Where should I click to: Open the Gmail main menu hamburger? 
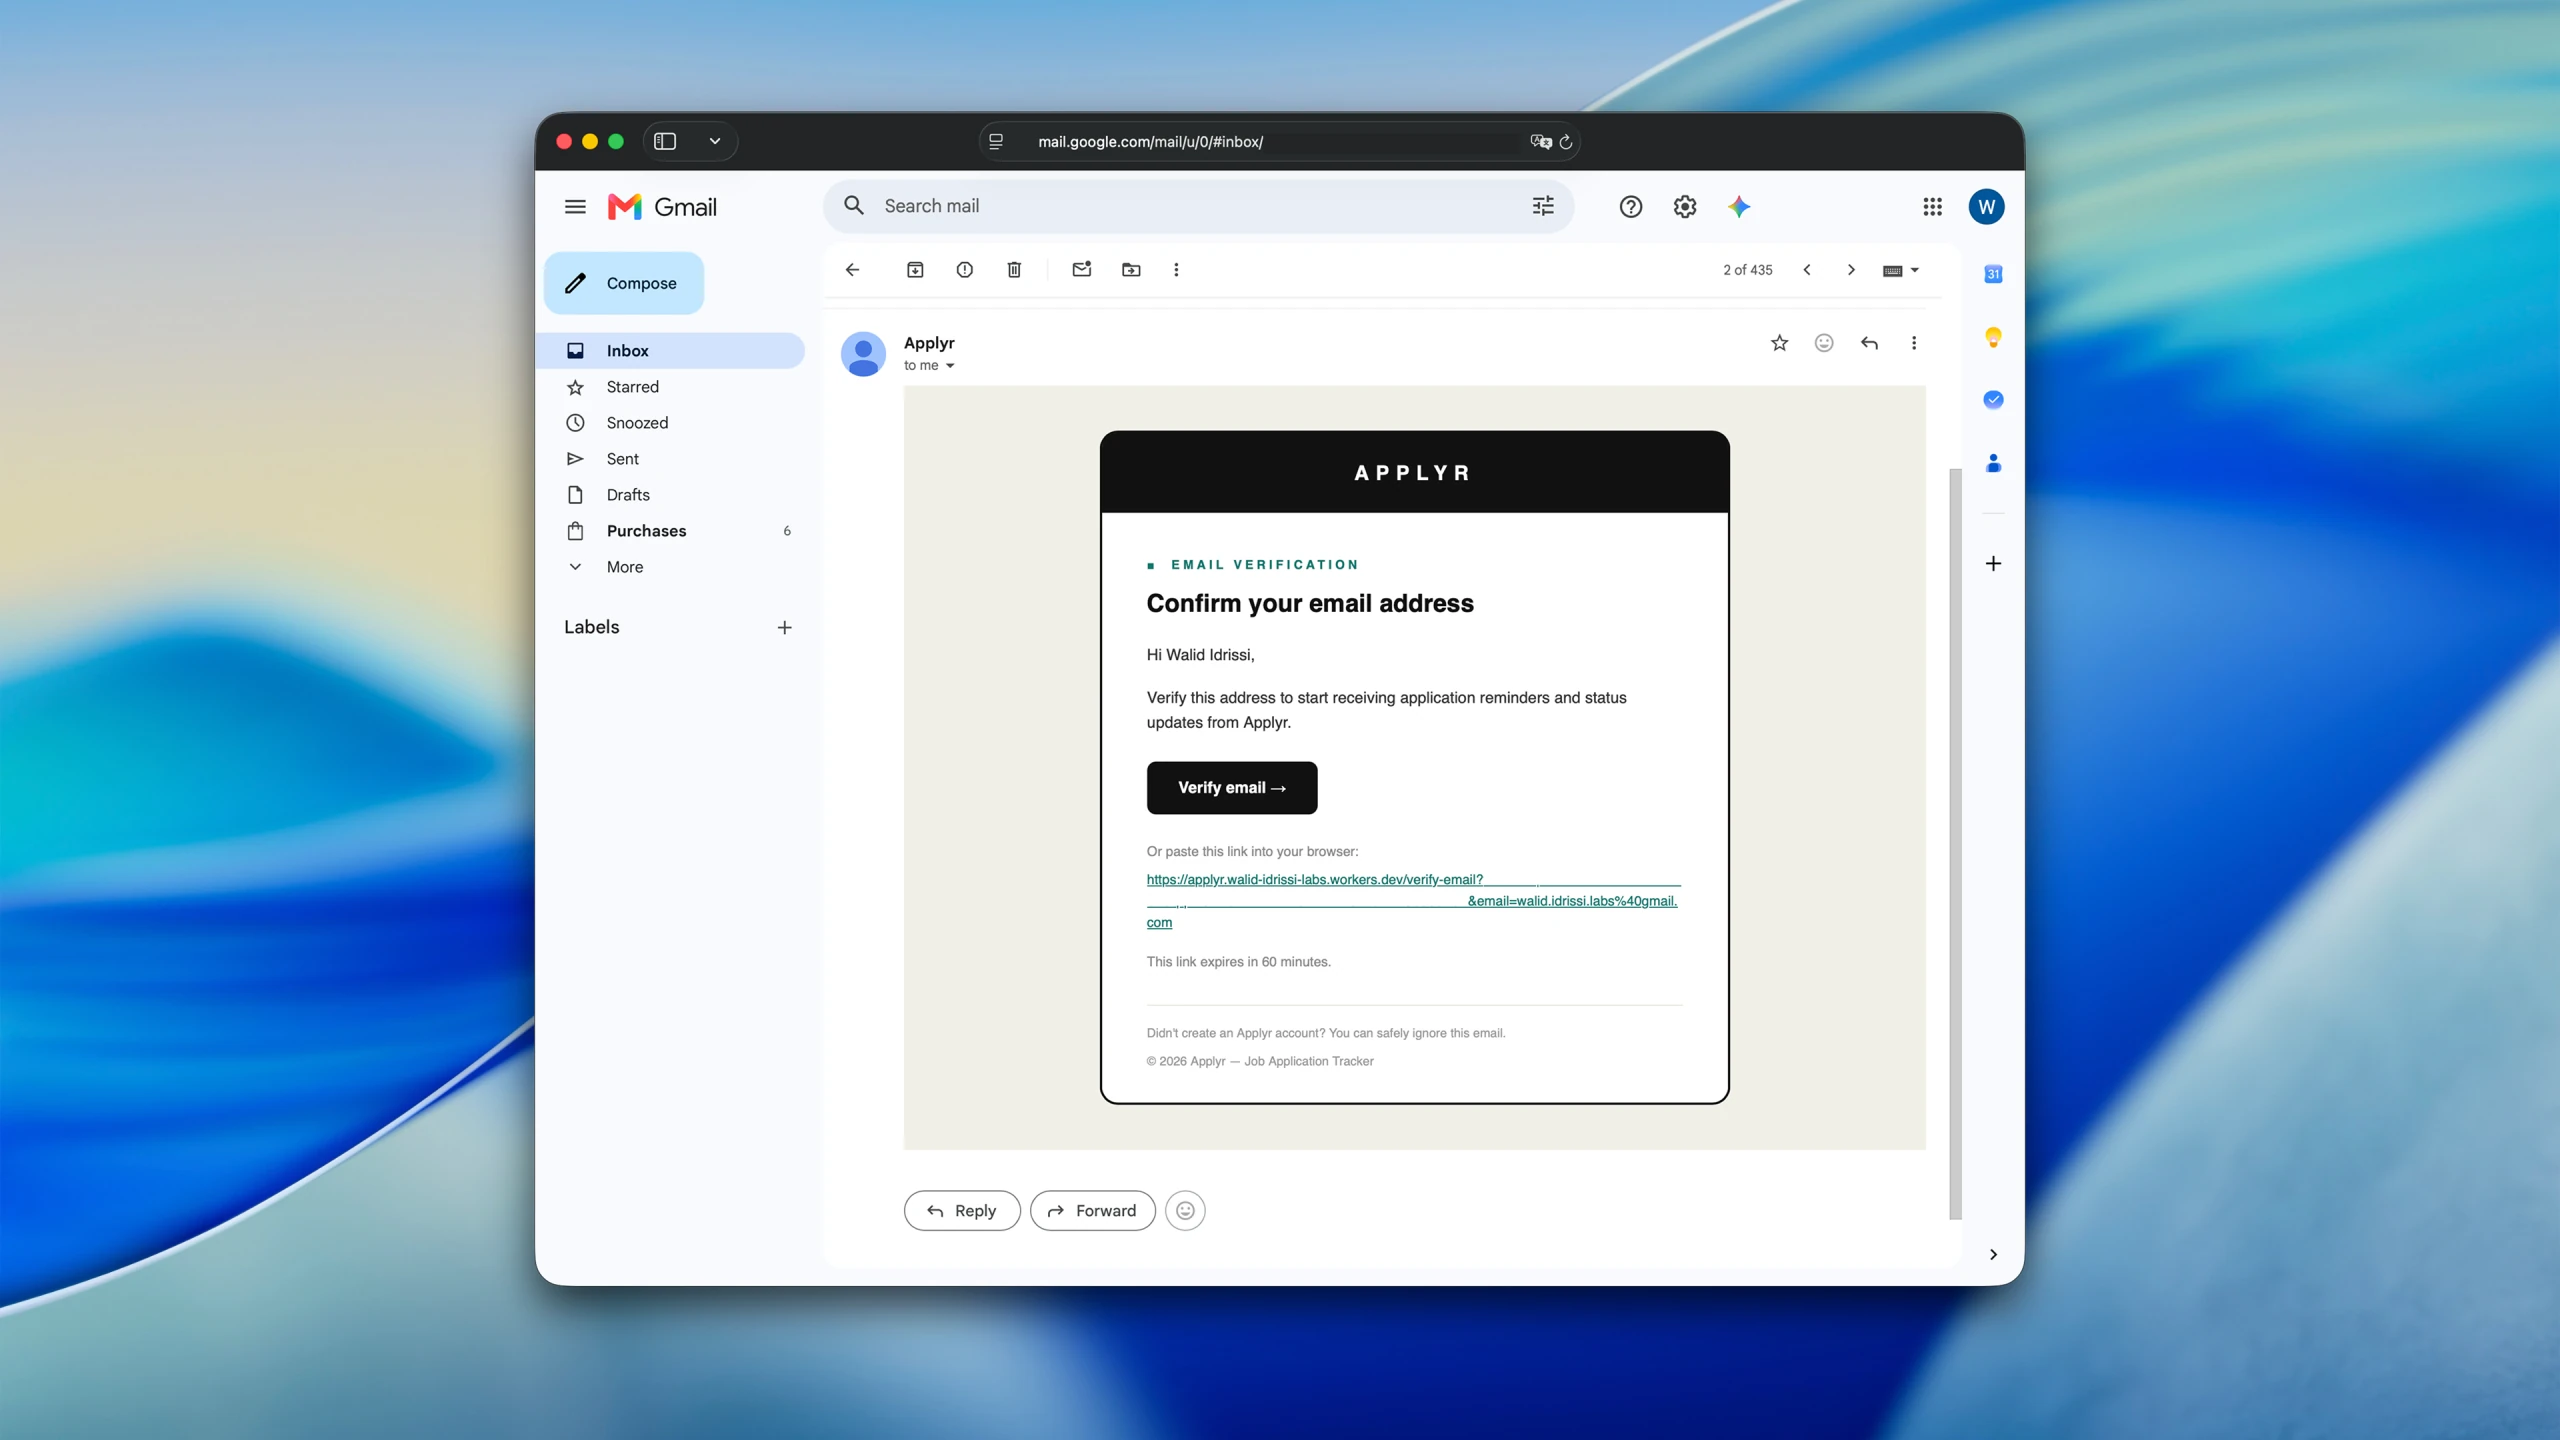point(575,207)
